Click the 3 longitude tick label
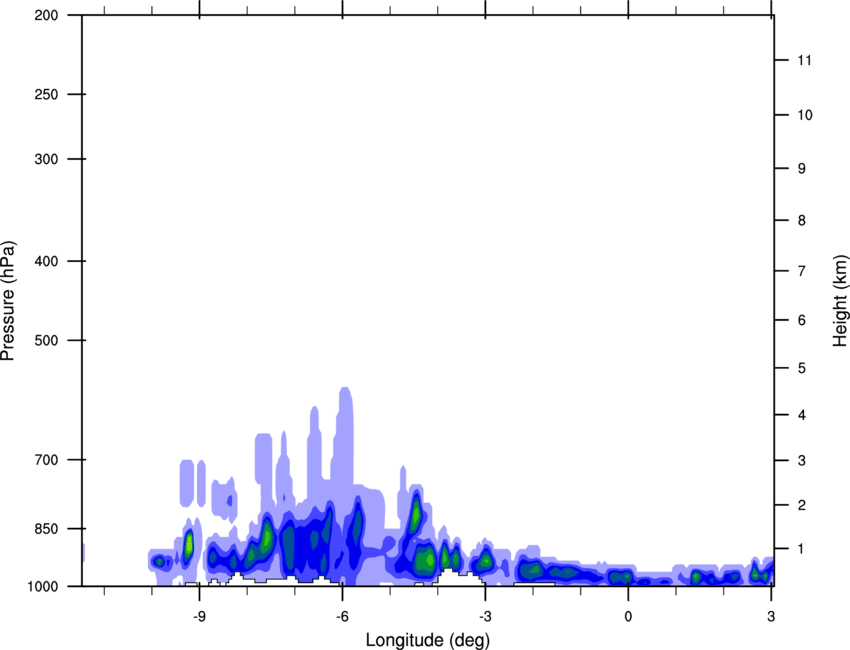 click(x=771, y=616)
